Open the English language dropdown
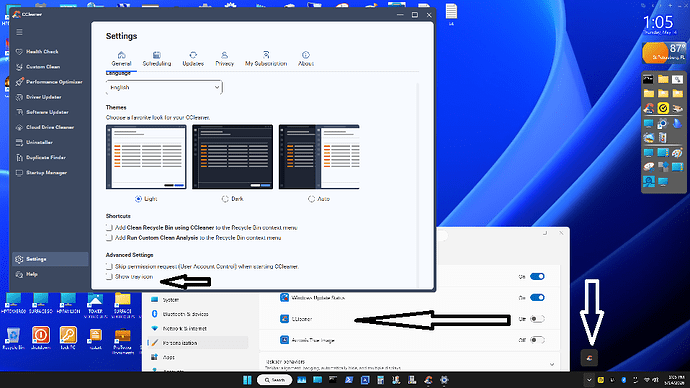690x388 pixels. tap(164, 87)
